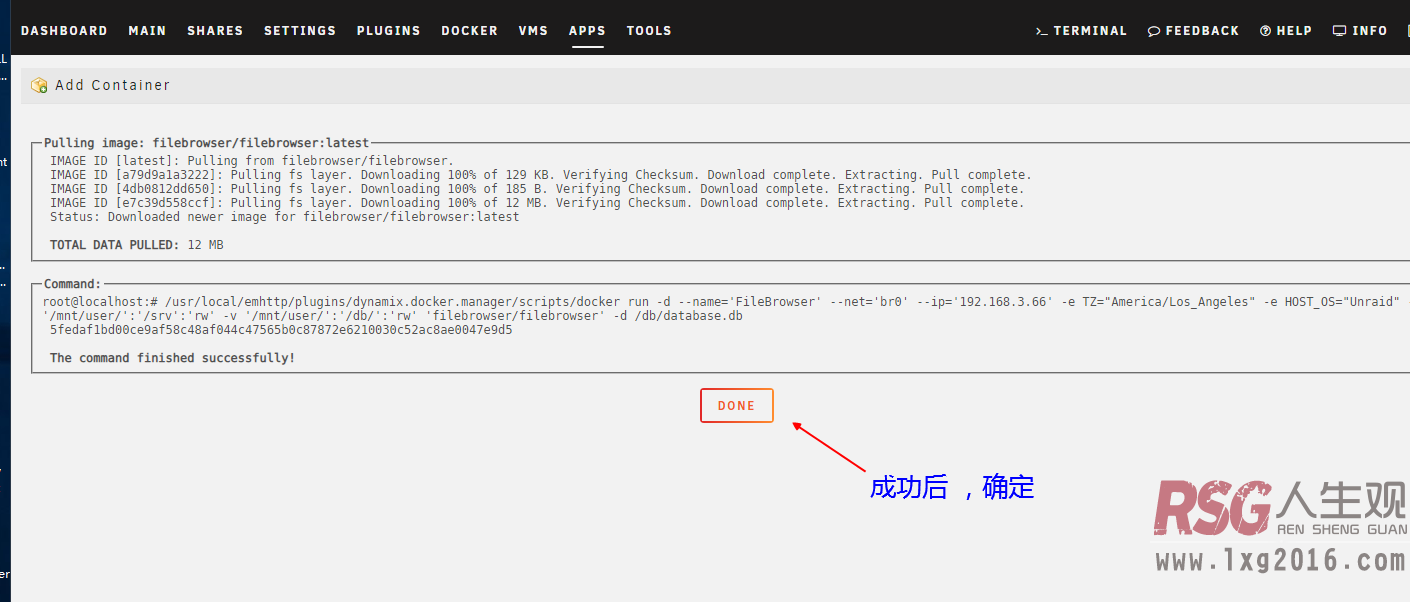Click the docker run command line

[x=721, y=302]
